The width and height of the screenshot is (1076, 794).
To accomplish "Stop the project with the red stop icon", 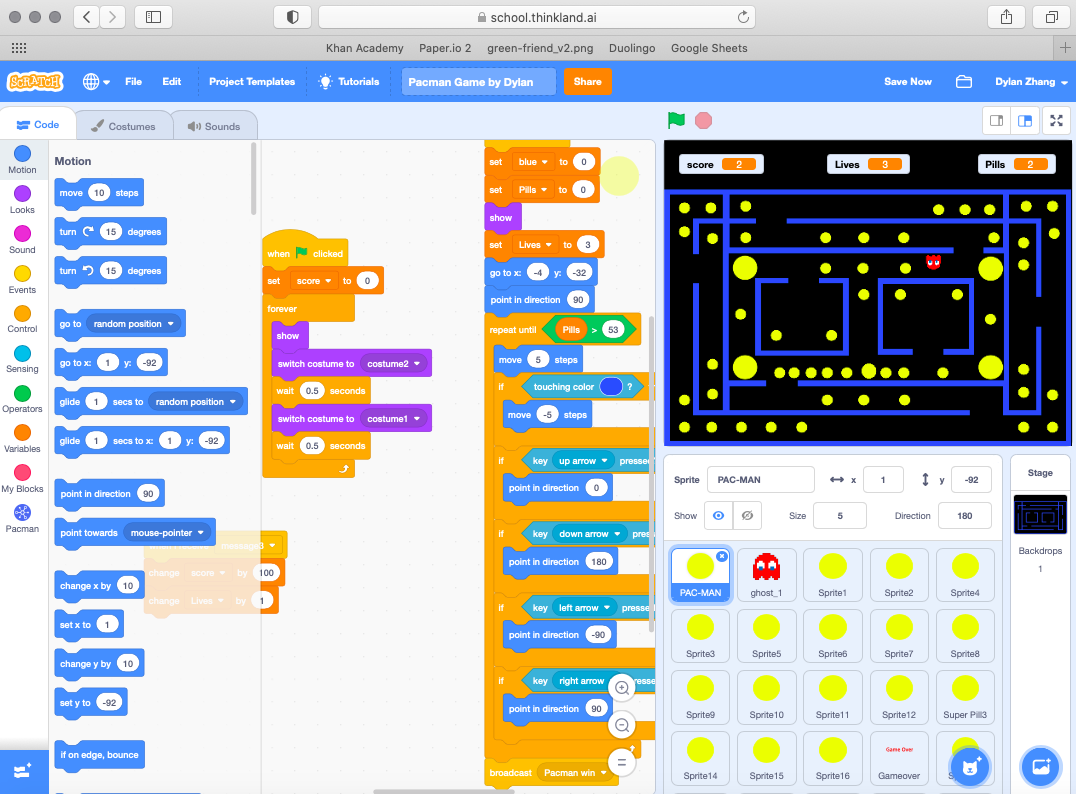I will 703,121.
